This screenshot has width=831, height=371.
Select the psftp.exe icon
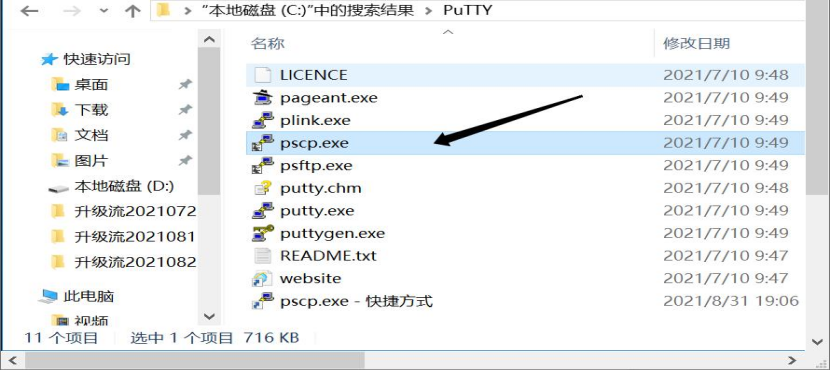263,166
